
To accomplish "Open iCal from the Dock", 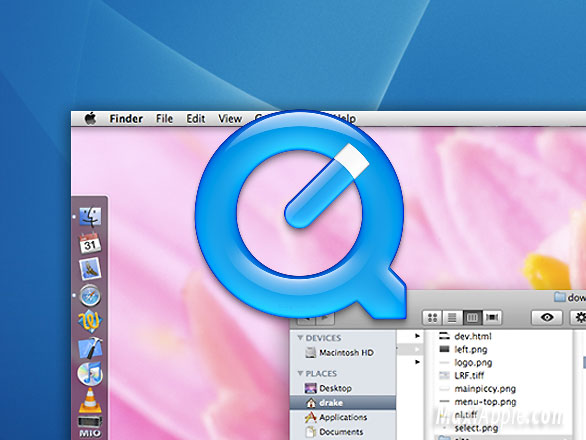I will (90, 243).
